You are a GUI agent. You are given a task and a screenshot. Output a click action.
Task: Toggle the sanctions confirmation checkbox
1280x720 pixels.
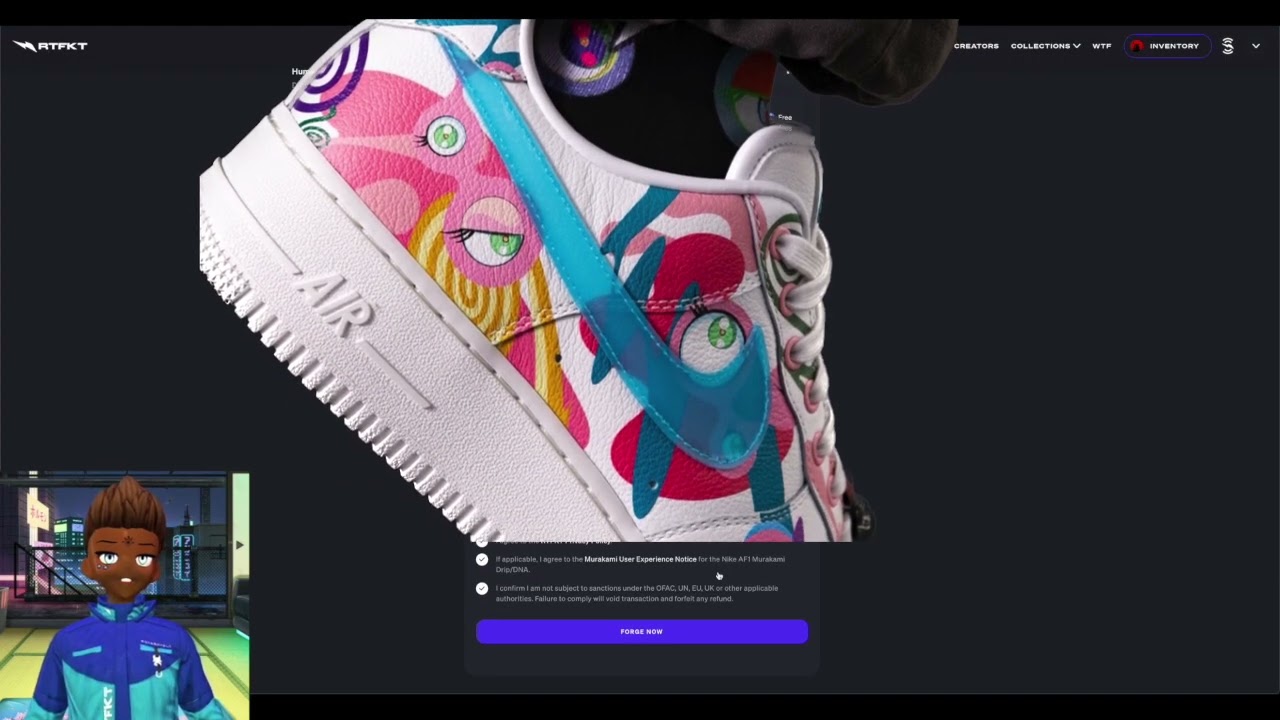pyautogui.click(x=482, y=589)
